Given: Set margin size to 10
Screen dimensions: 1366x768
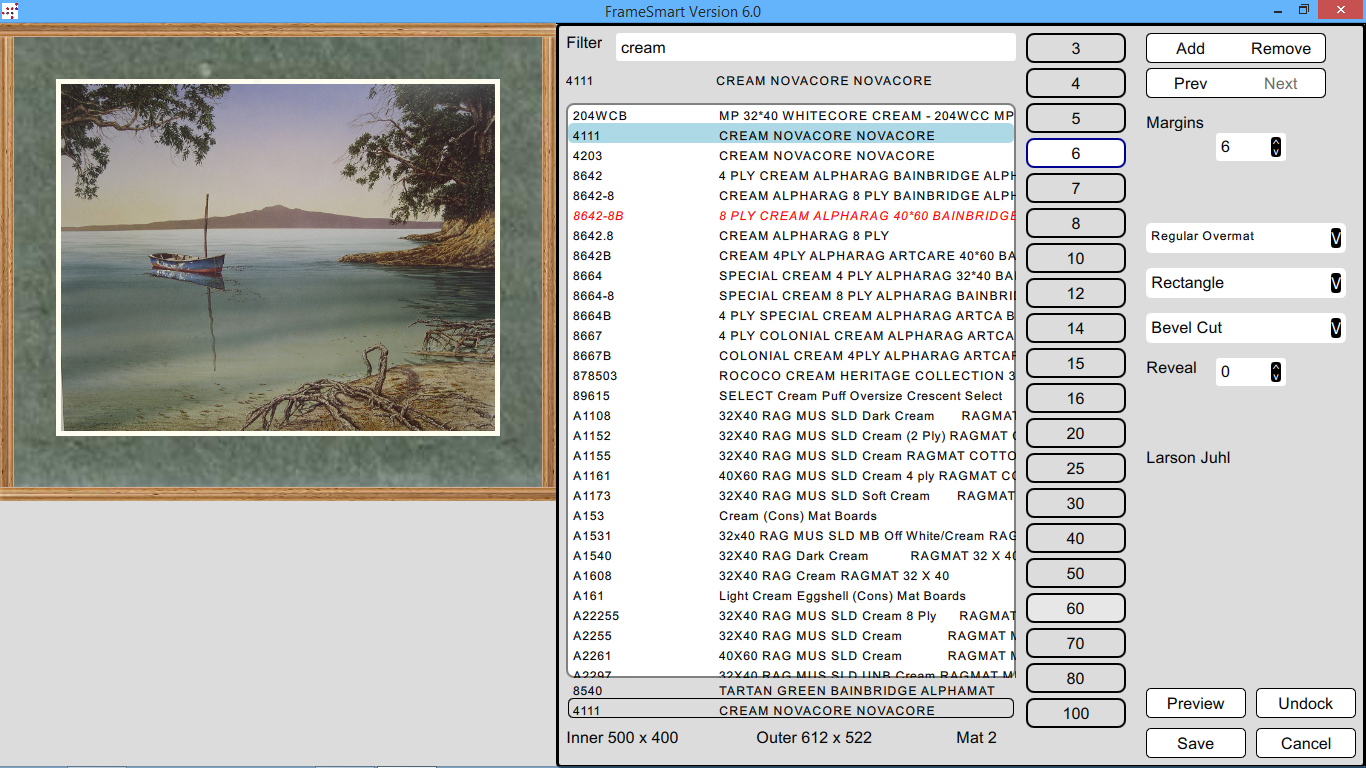Looking at the screenshot, I should click(1075, 258).
